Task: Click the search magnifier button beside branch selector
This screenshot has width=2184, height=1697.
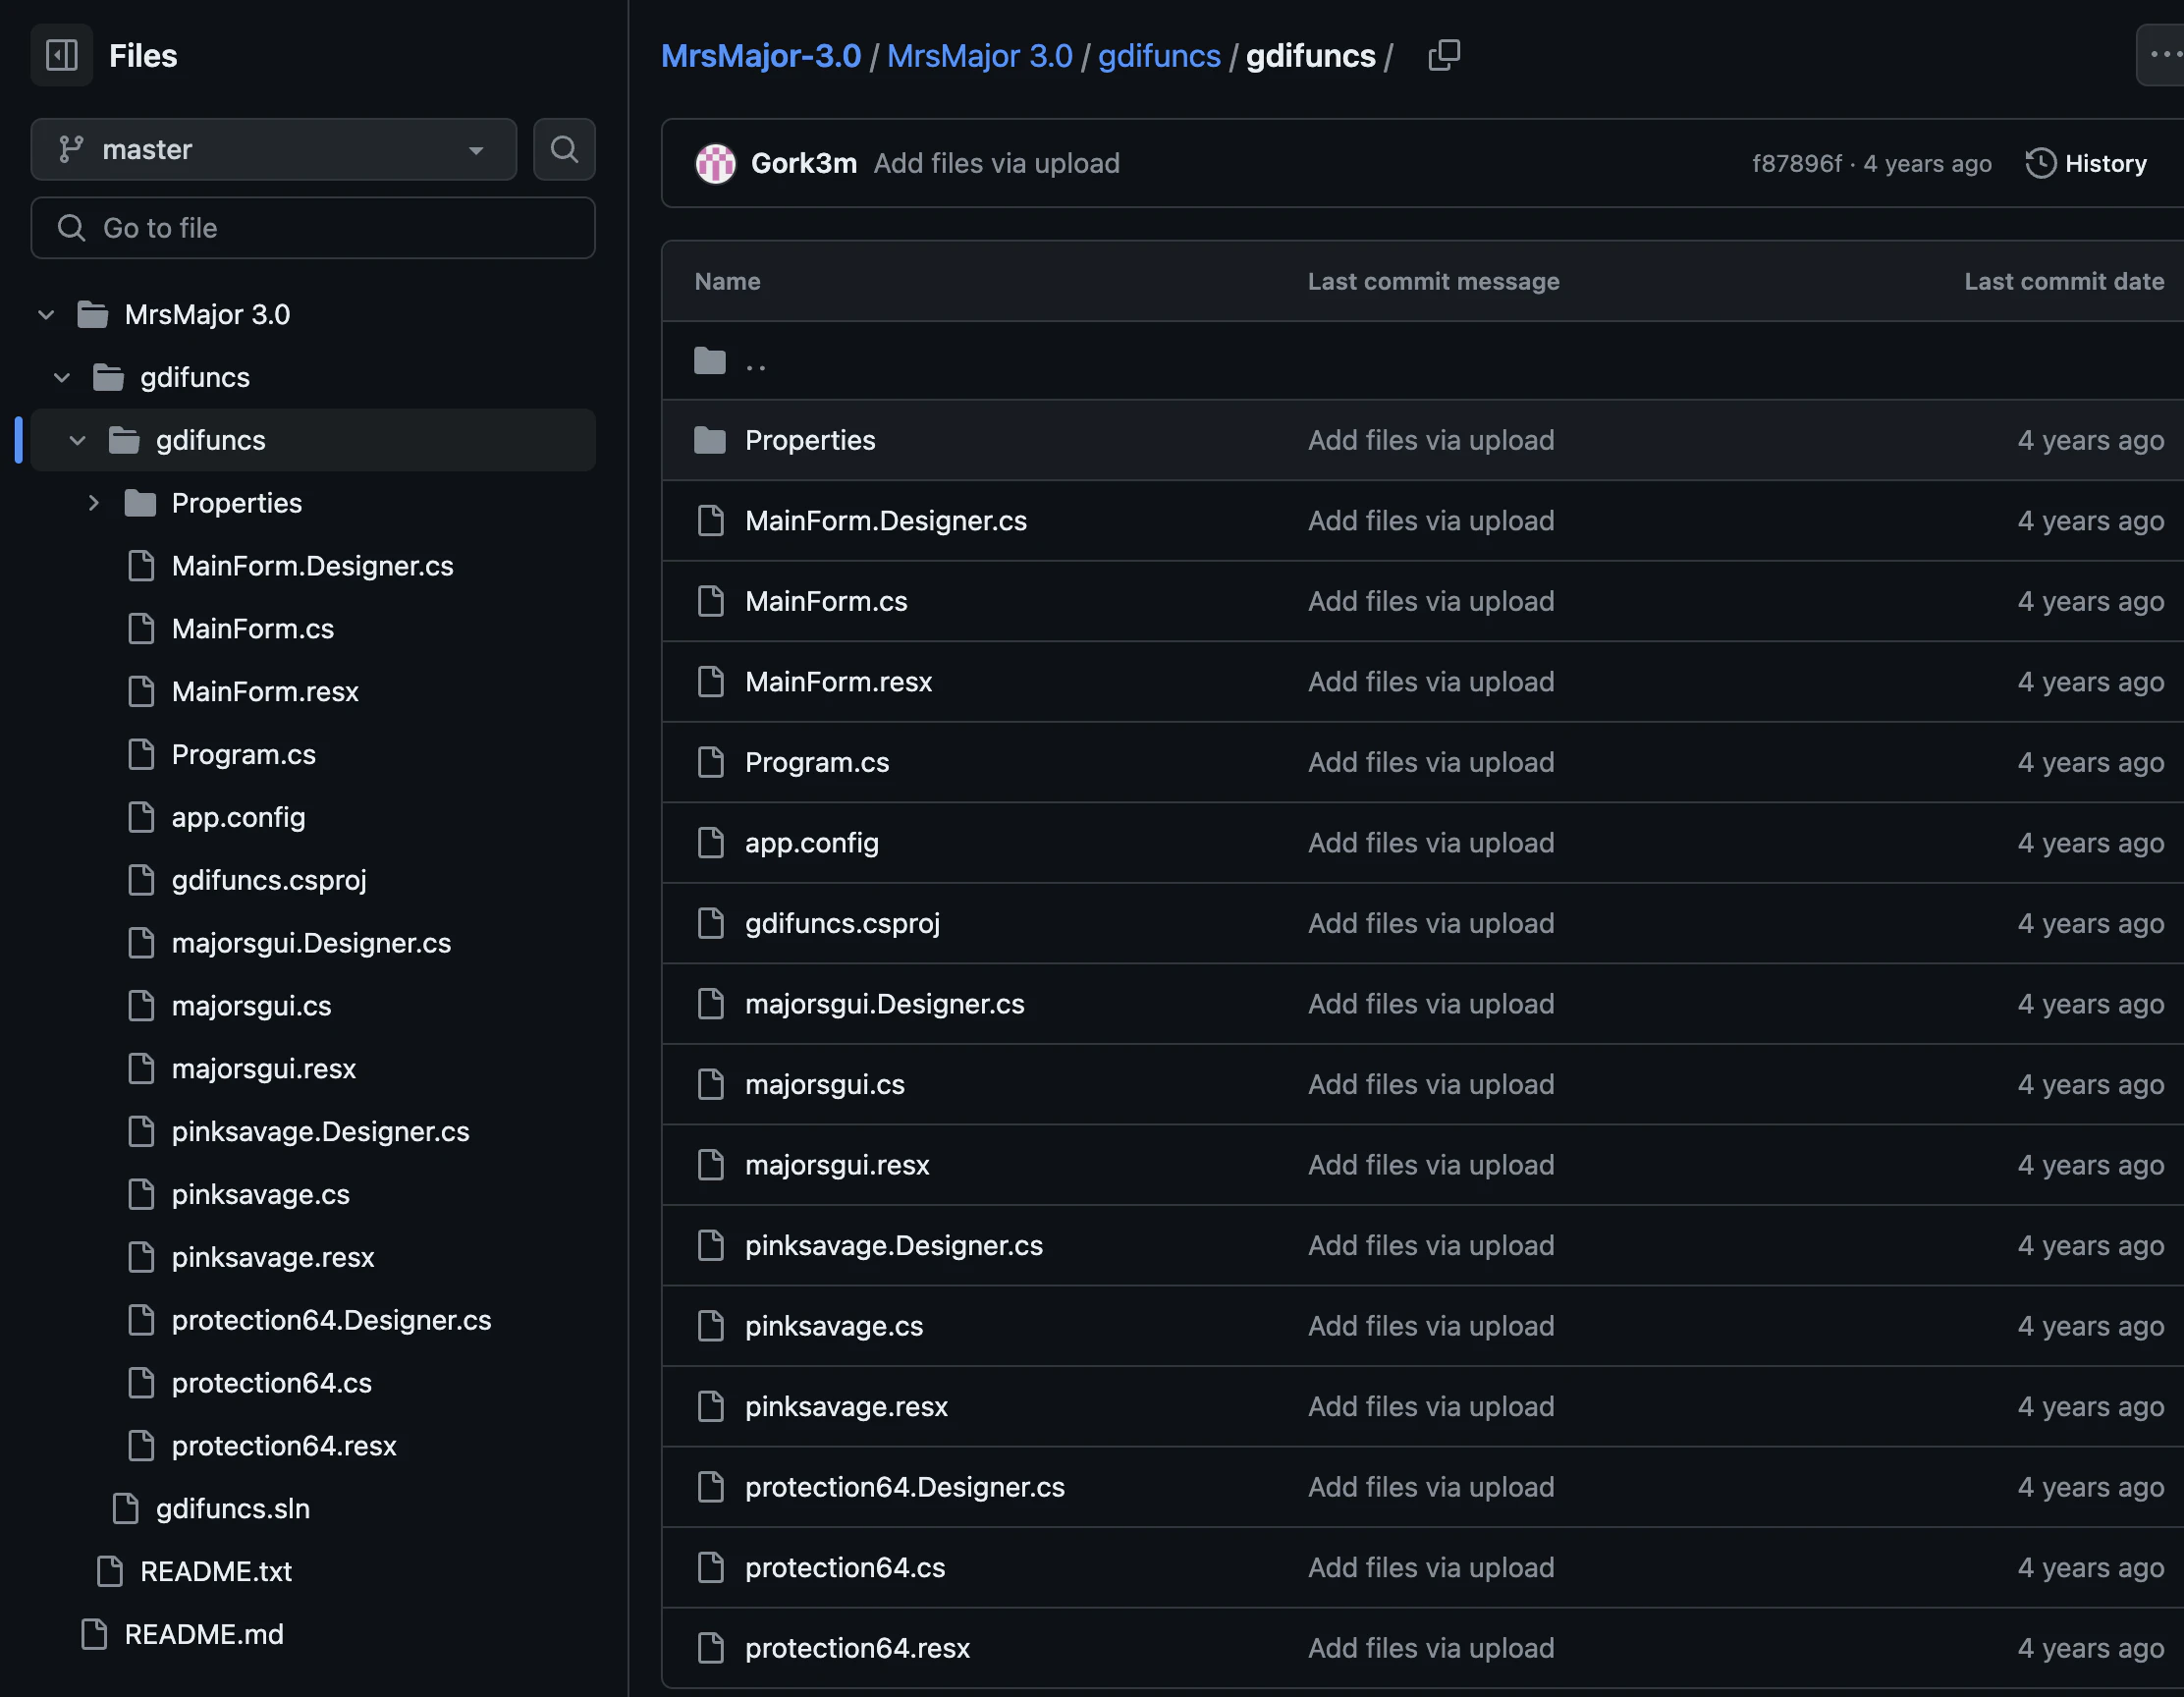Action: pos(564,149)
